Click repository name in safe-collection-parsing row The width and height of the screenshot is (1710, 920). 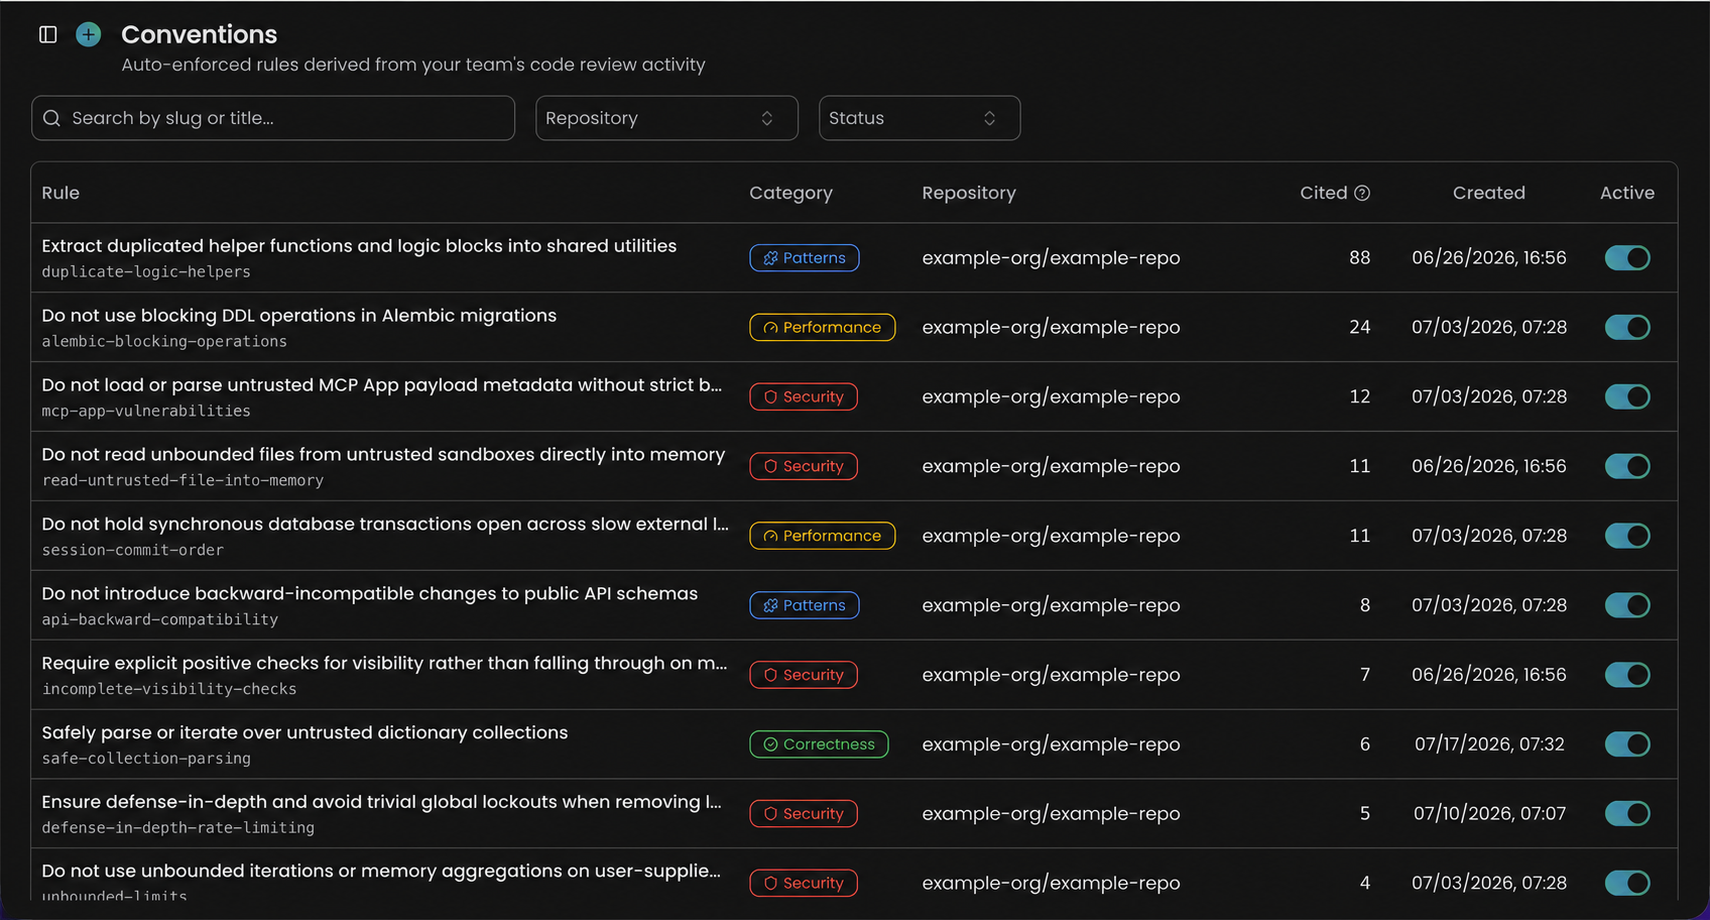(x=1051, y=744)
